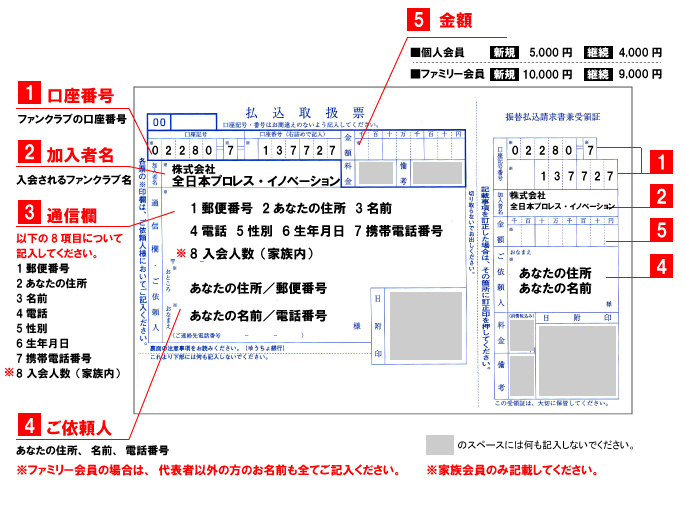Click 7 携帯電話番号 in the left list
The height and width of the screenshot is (507, 685).
(x=54, y=359)
